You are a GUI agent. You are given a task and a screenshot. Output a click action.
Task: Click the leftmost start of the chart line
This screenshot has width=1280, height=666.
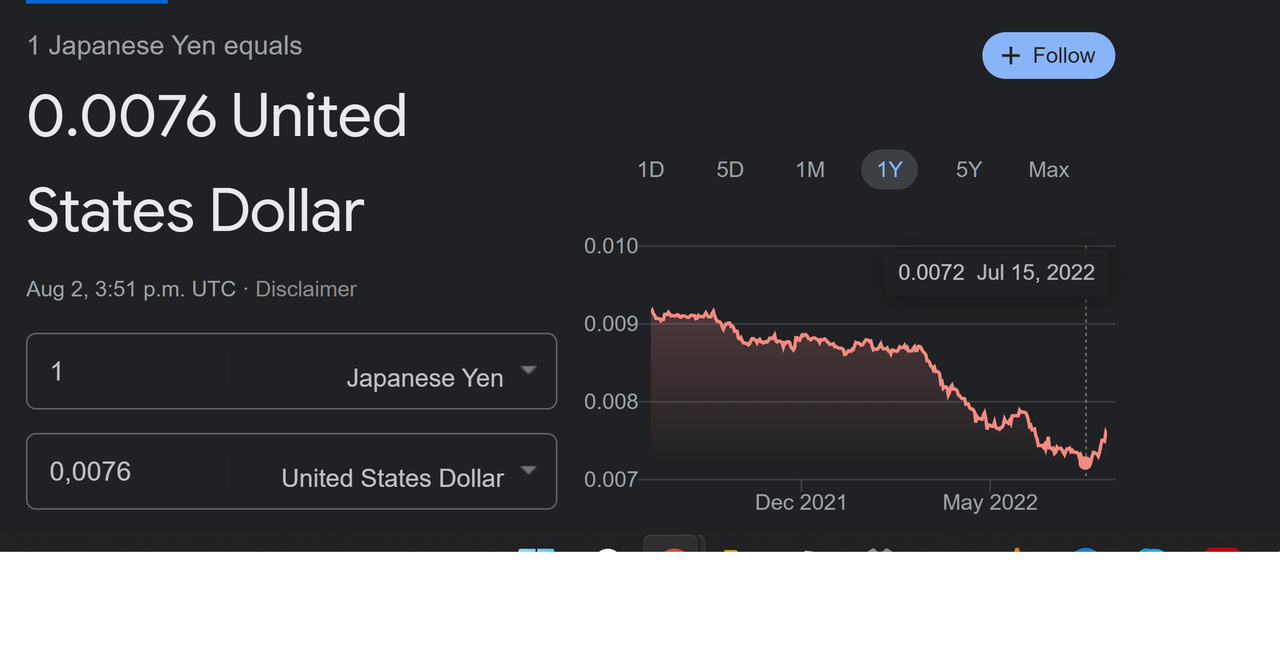click(x=652, y=310)
